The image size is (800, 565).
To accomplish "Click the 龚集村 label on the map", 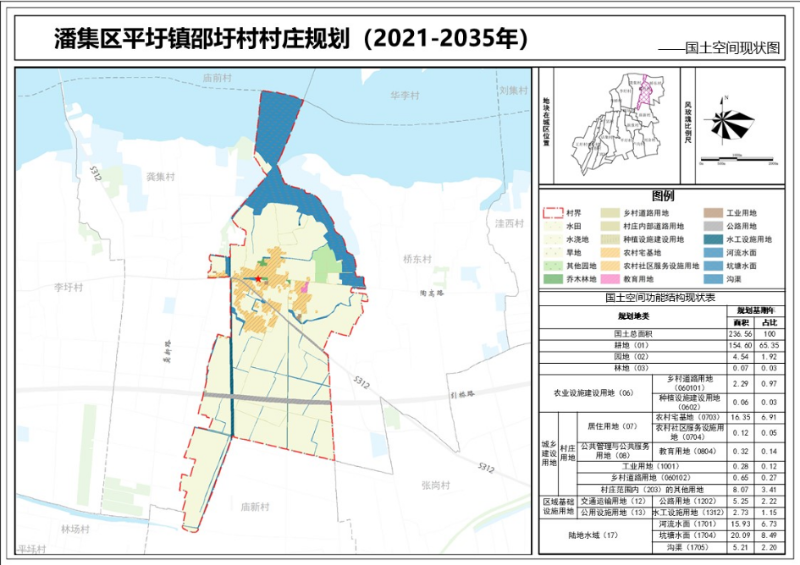I will 160,177.
